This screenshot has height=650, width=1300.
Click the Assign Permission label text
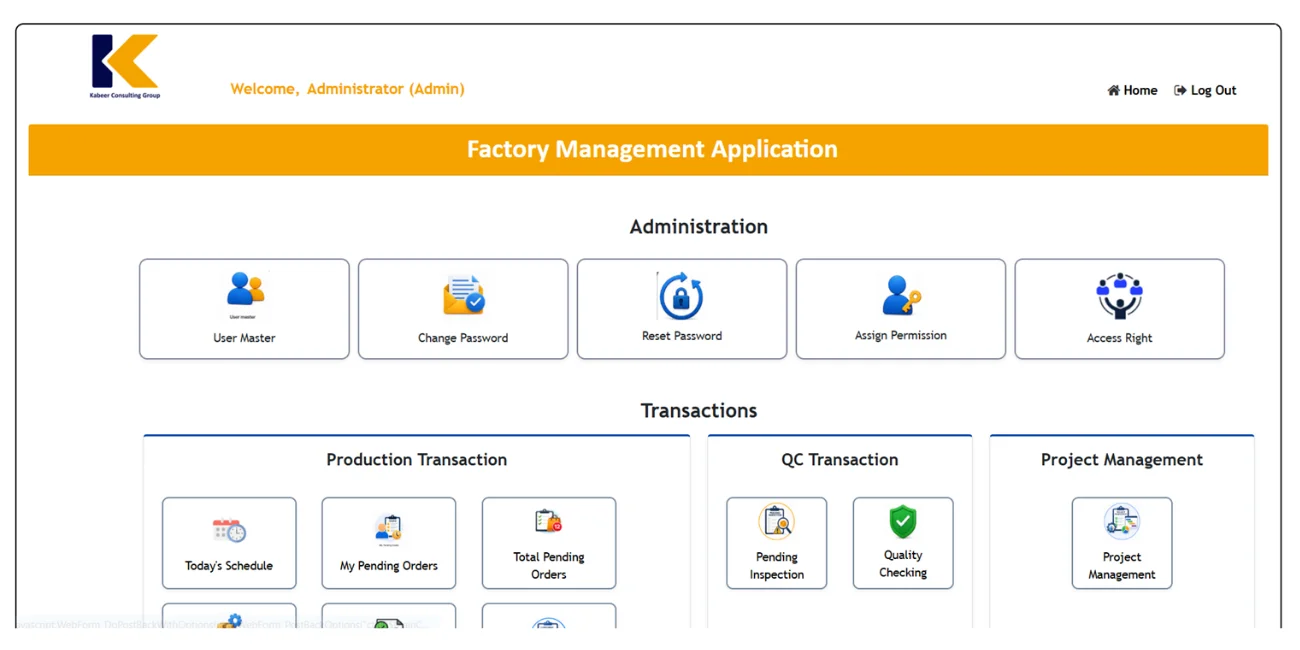(x=901, y=336)
